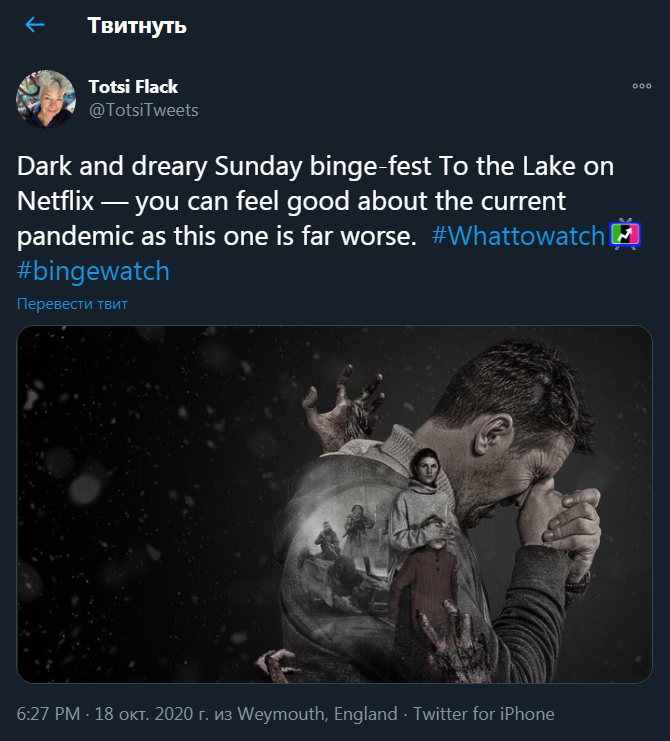
Task: Click the Totsi Flack display name
Action: click(133, 87)
